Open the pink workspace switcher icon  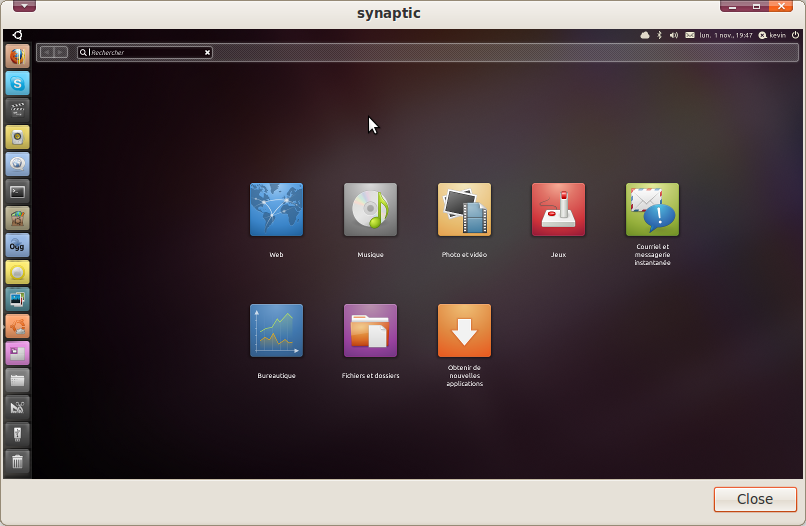[17, 353]
